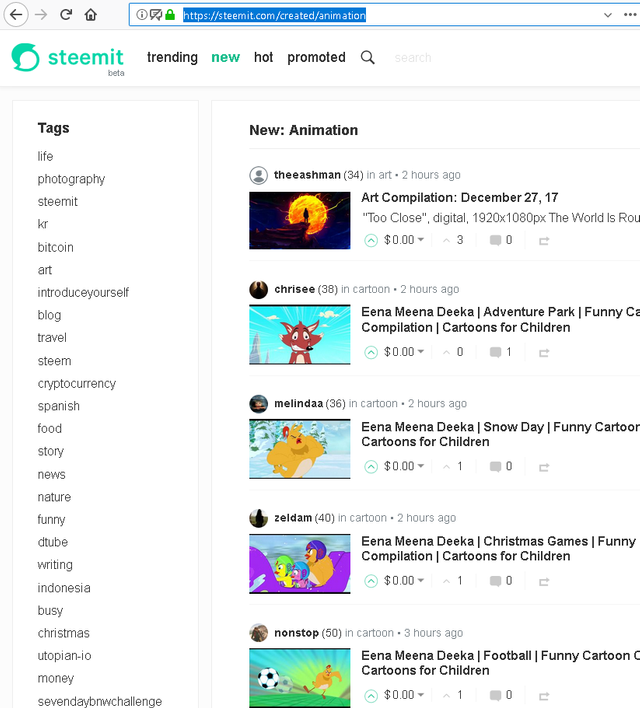Show site information via the info icon
Image resolution: width=640 pixels, height=708 pixels.
click(x=141, y=15)
